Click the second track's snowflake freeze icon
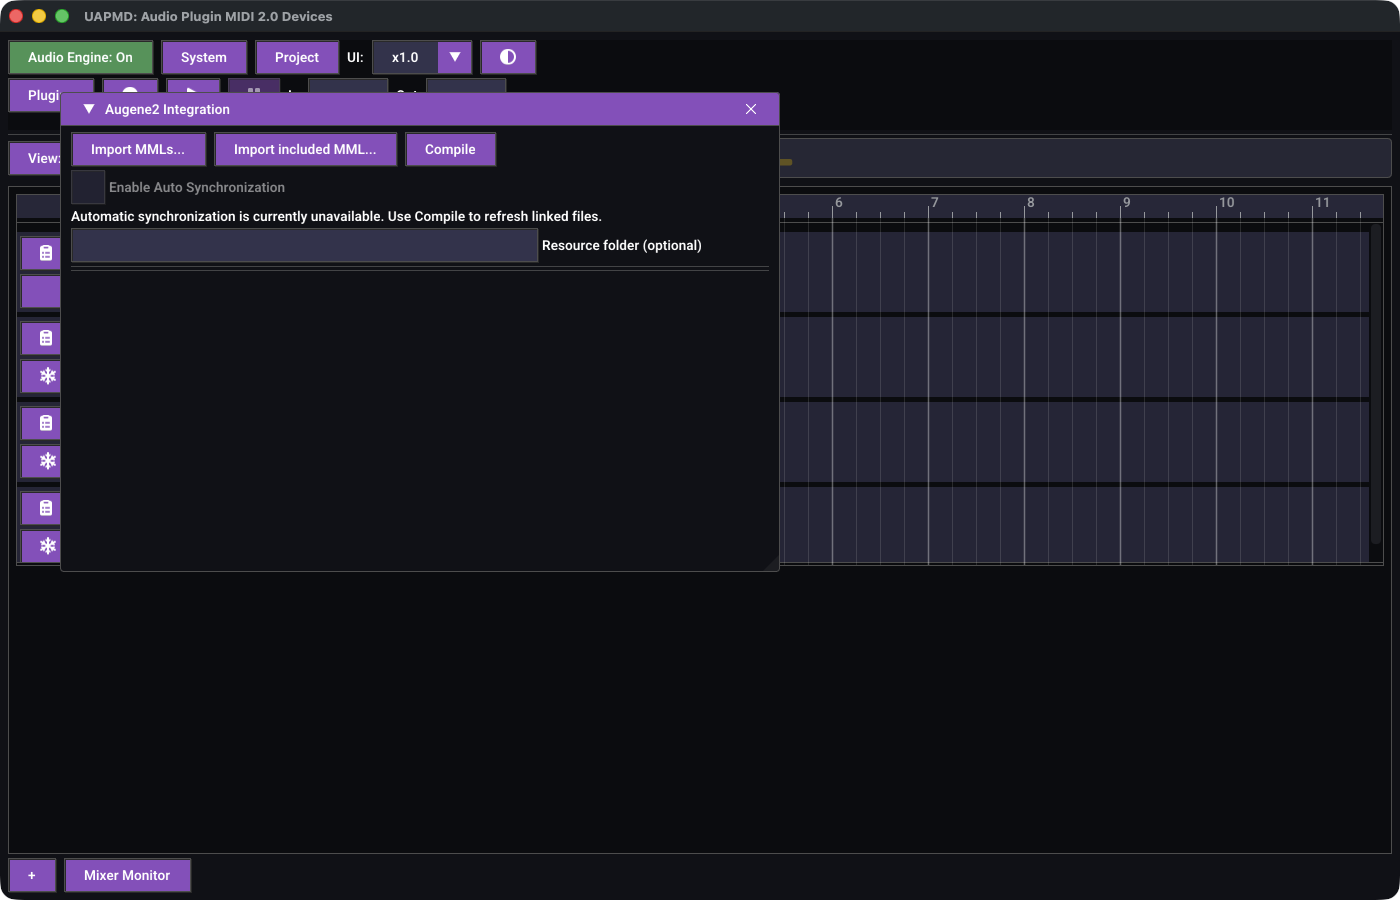 [47, 376]
